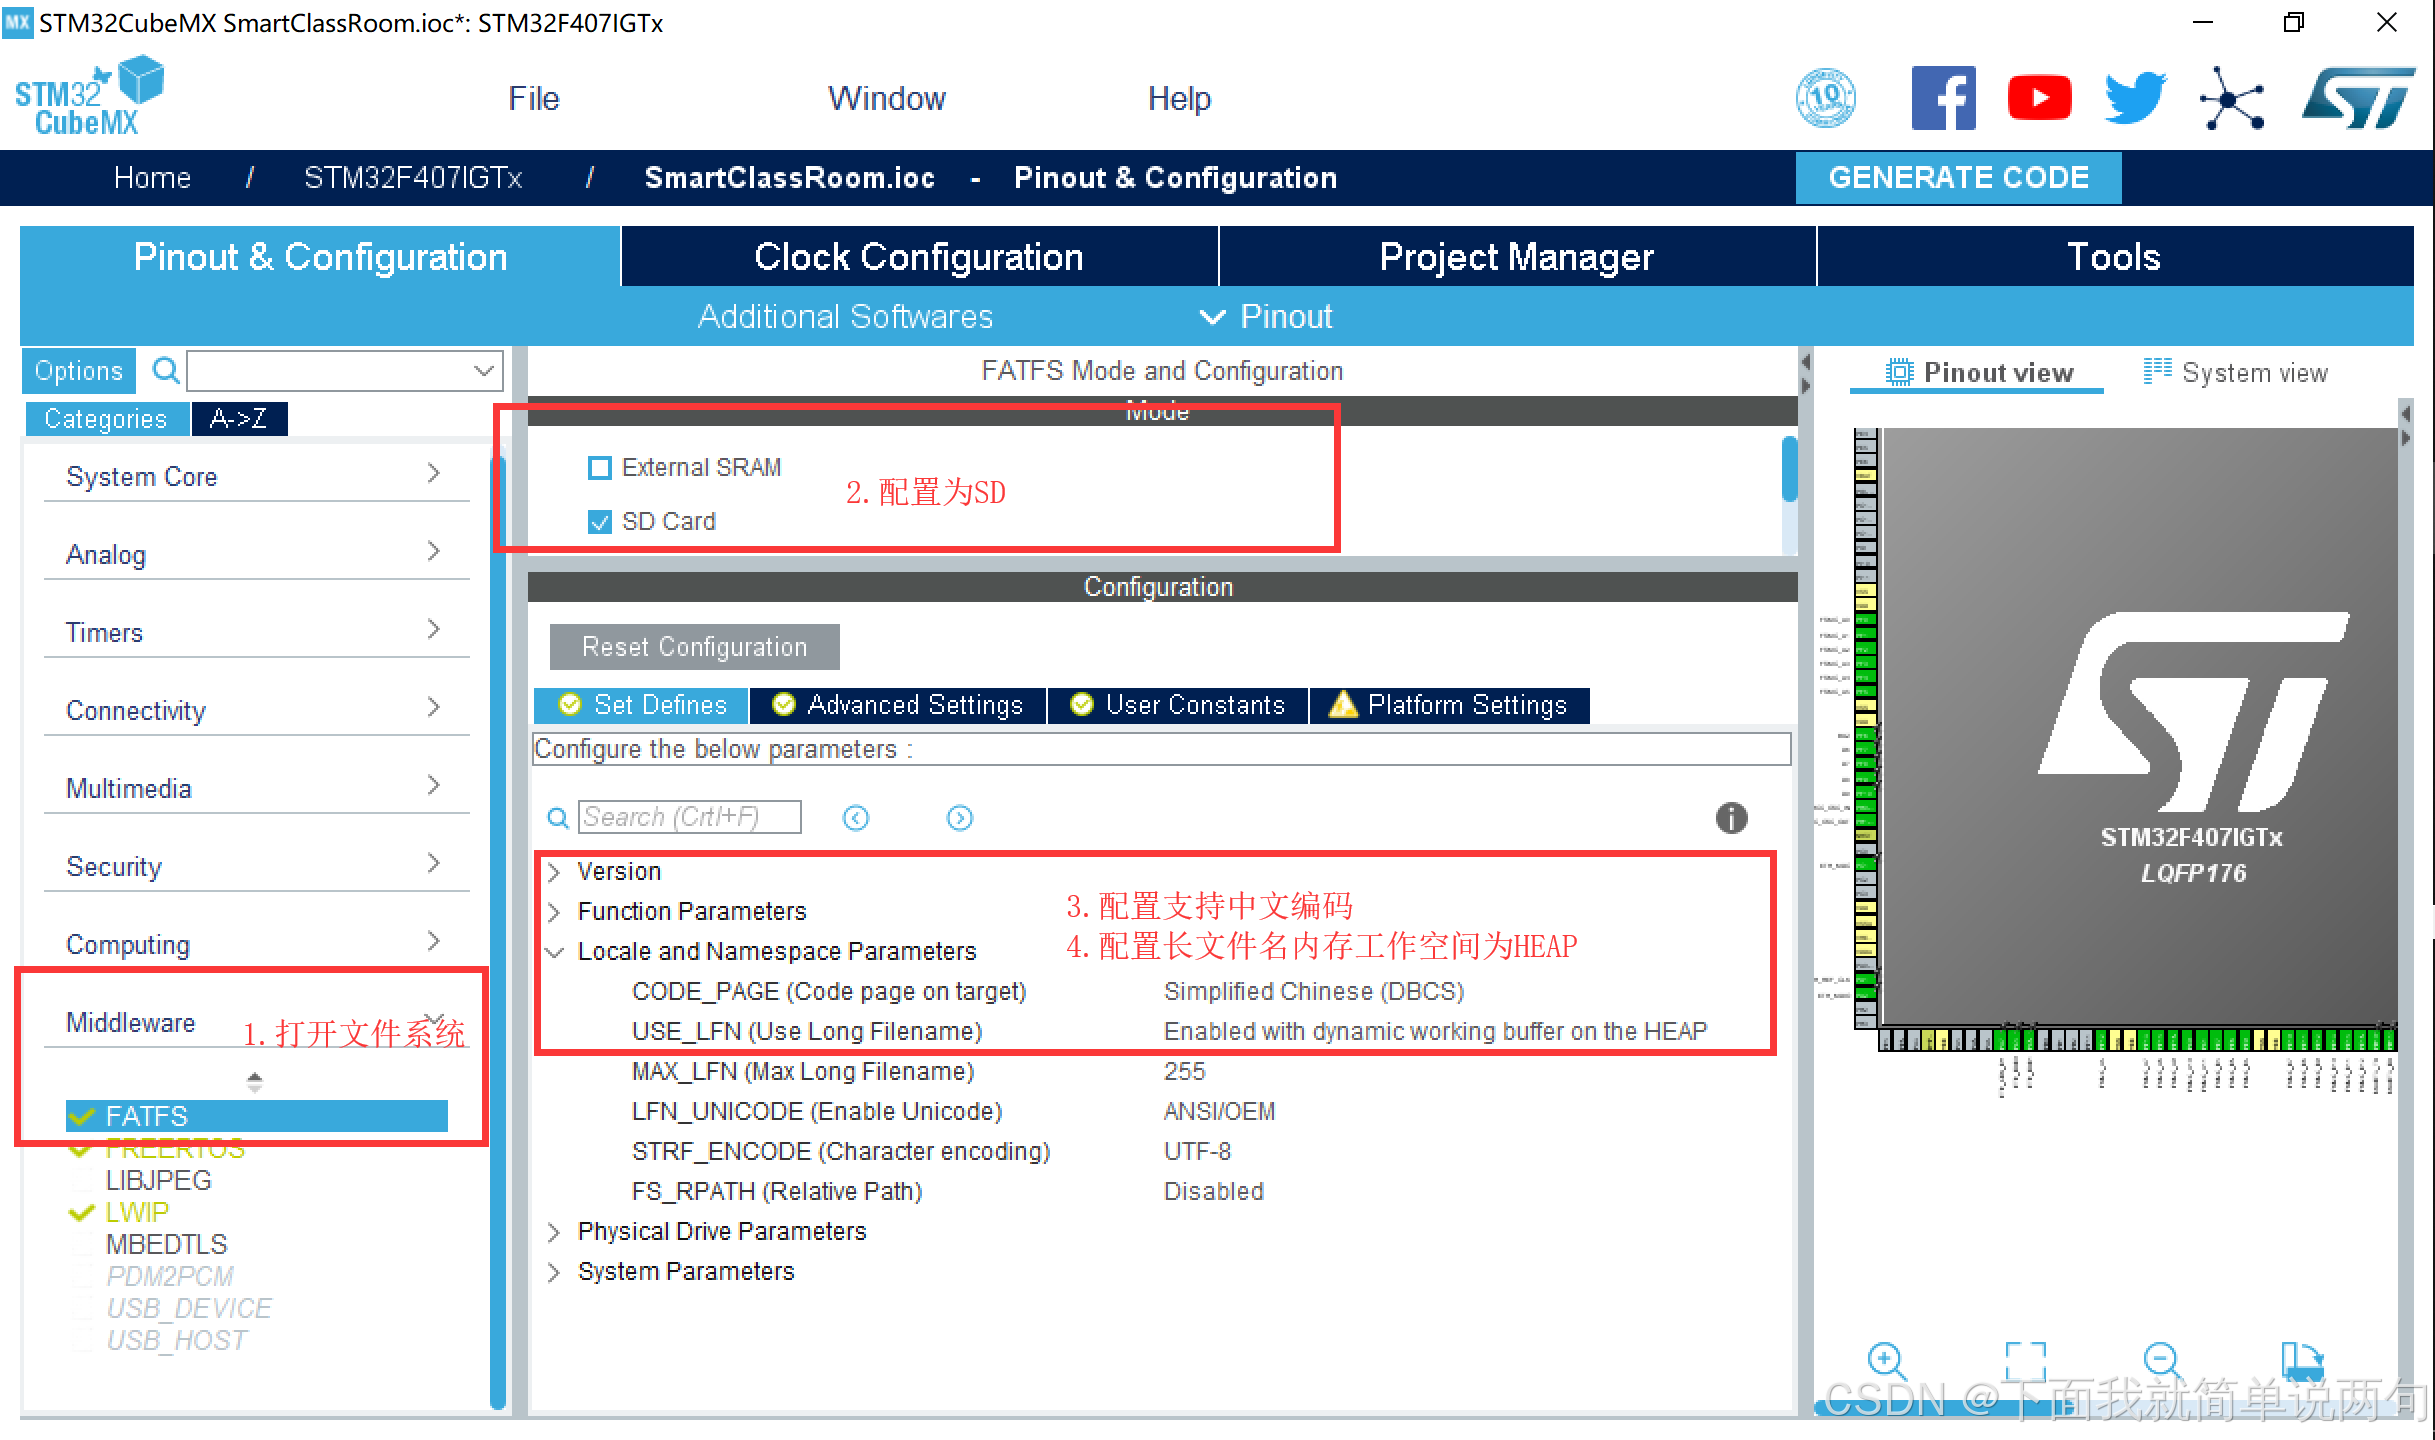Image resolution: width=2435 pixels, height=1440 pixels.
Task: Uncheck the SD Card checkbox
Action: (x=600, y=522)
